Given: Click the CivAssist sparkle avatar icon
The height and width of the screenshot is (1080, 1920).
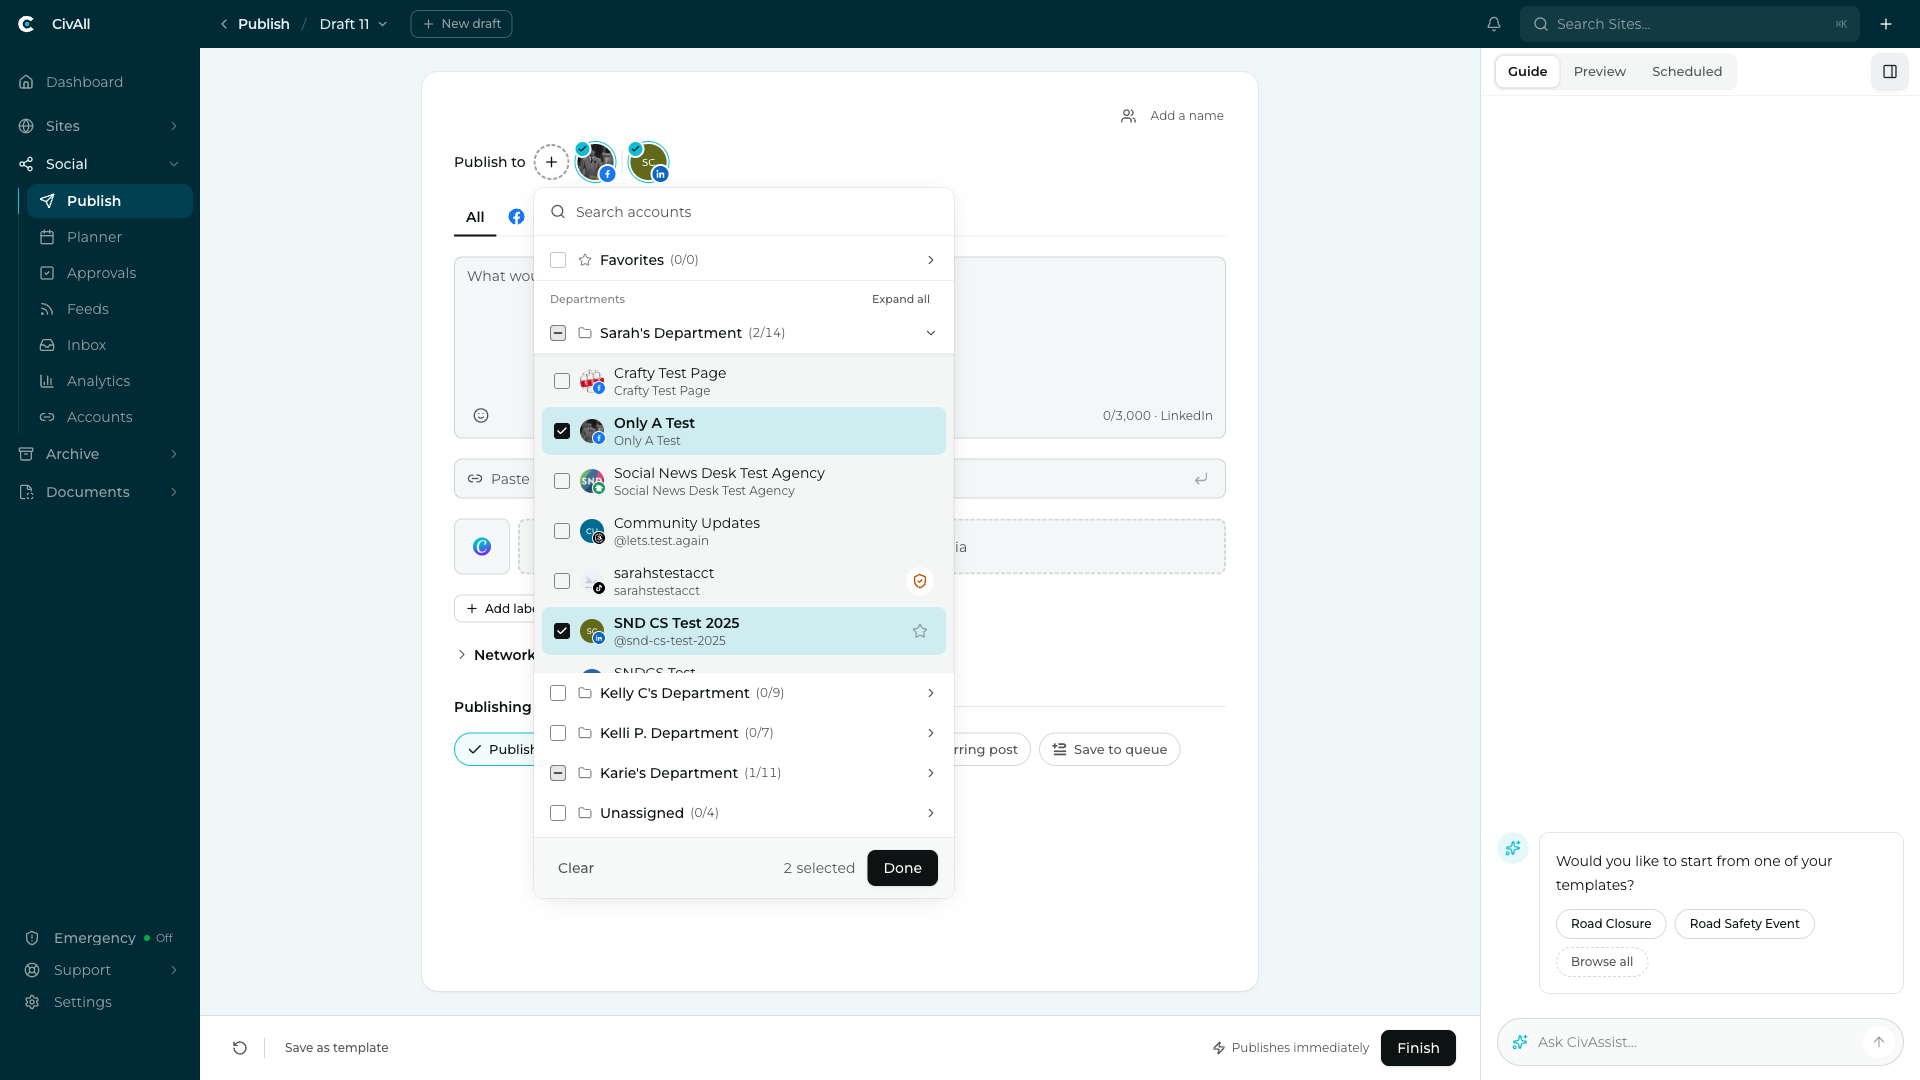Looking at the screenshot, I should 1513,848.
